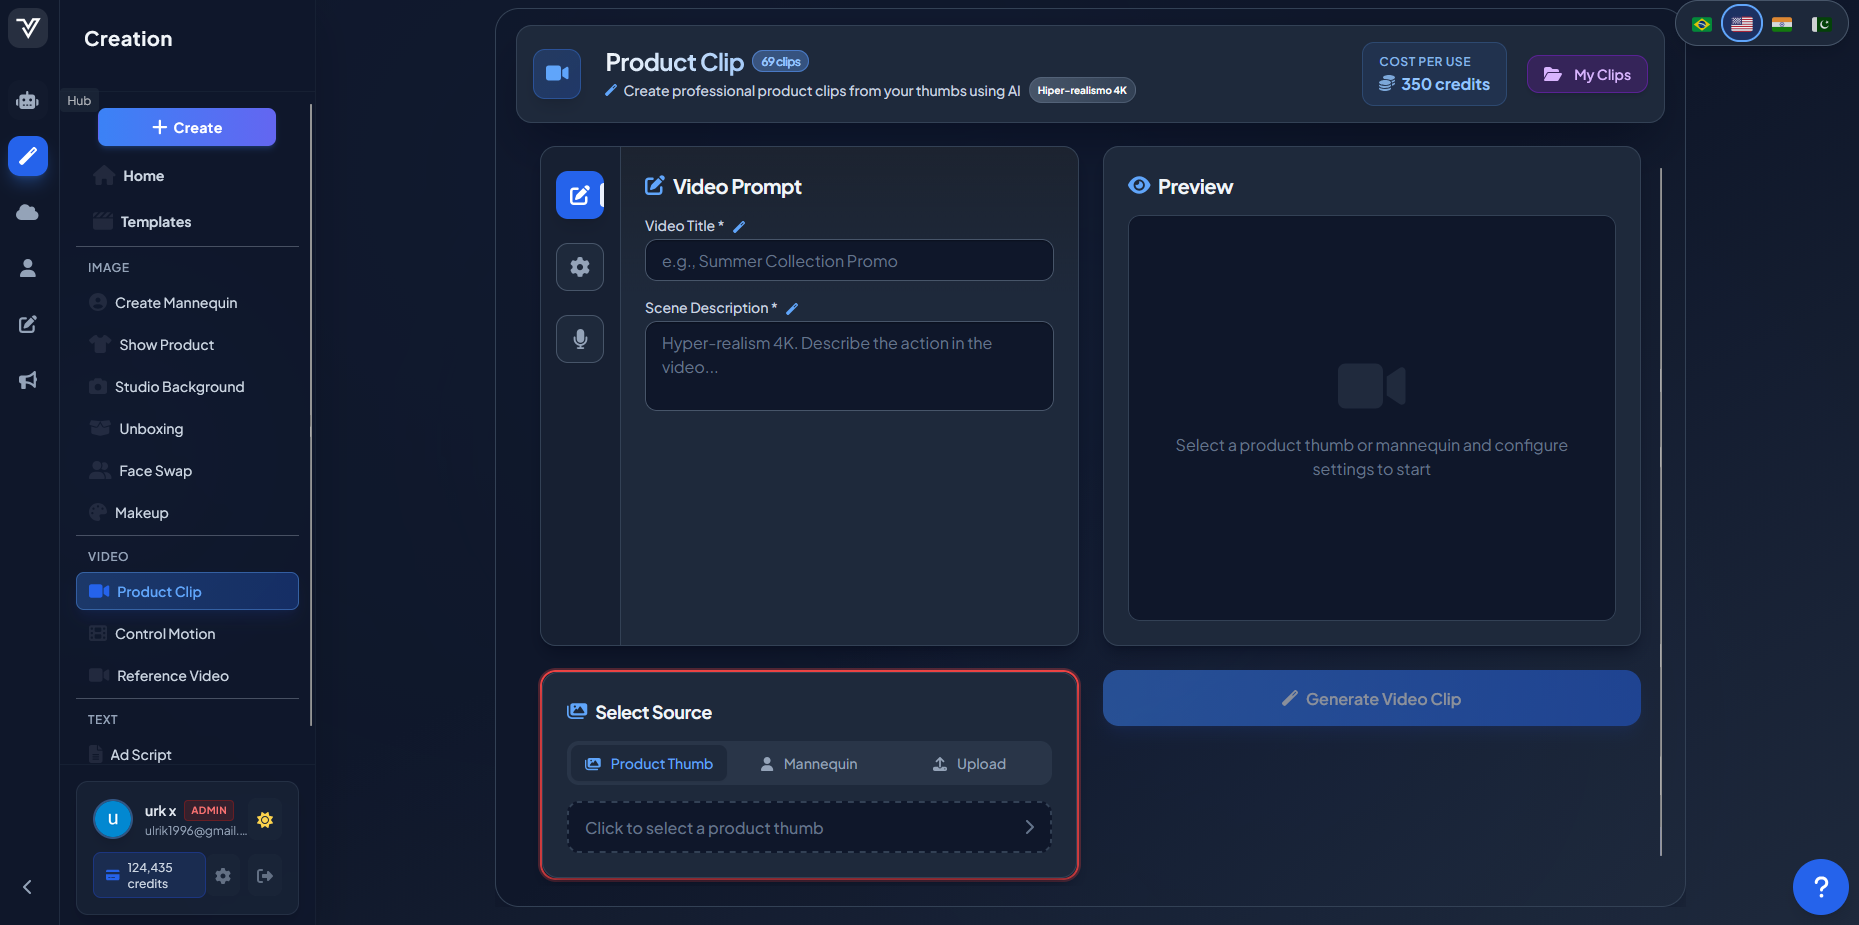Viewport: 1859px width, 925px height.
Task: Click the user avatar with letter u
Action: (113, 819)
